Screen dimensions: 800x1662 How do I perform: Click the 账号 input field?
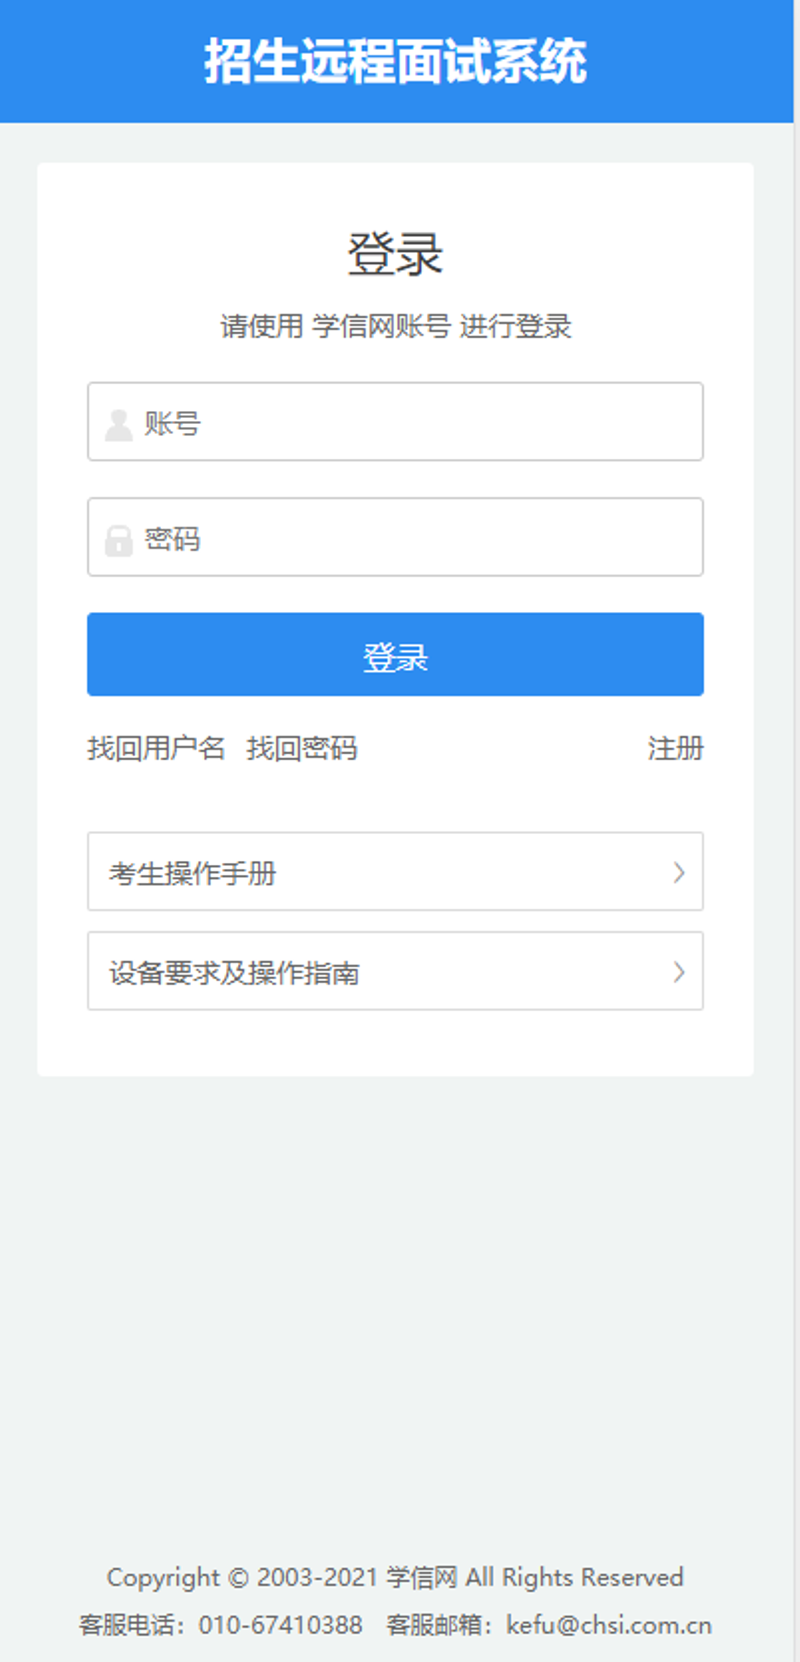coord(420,422)
